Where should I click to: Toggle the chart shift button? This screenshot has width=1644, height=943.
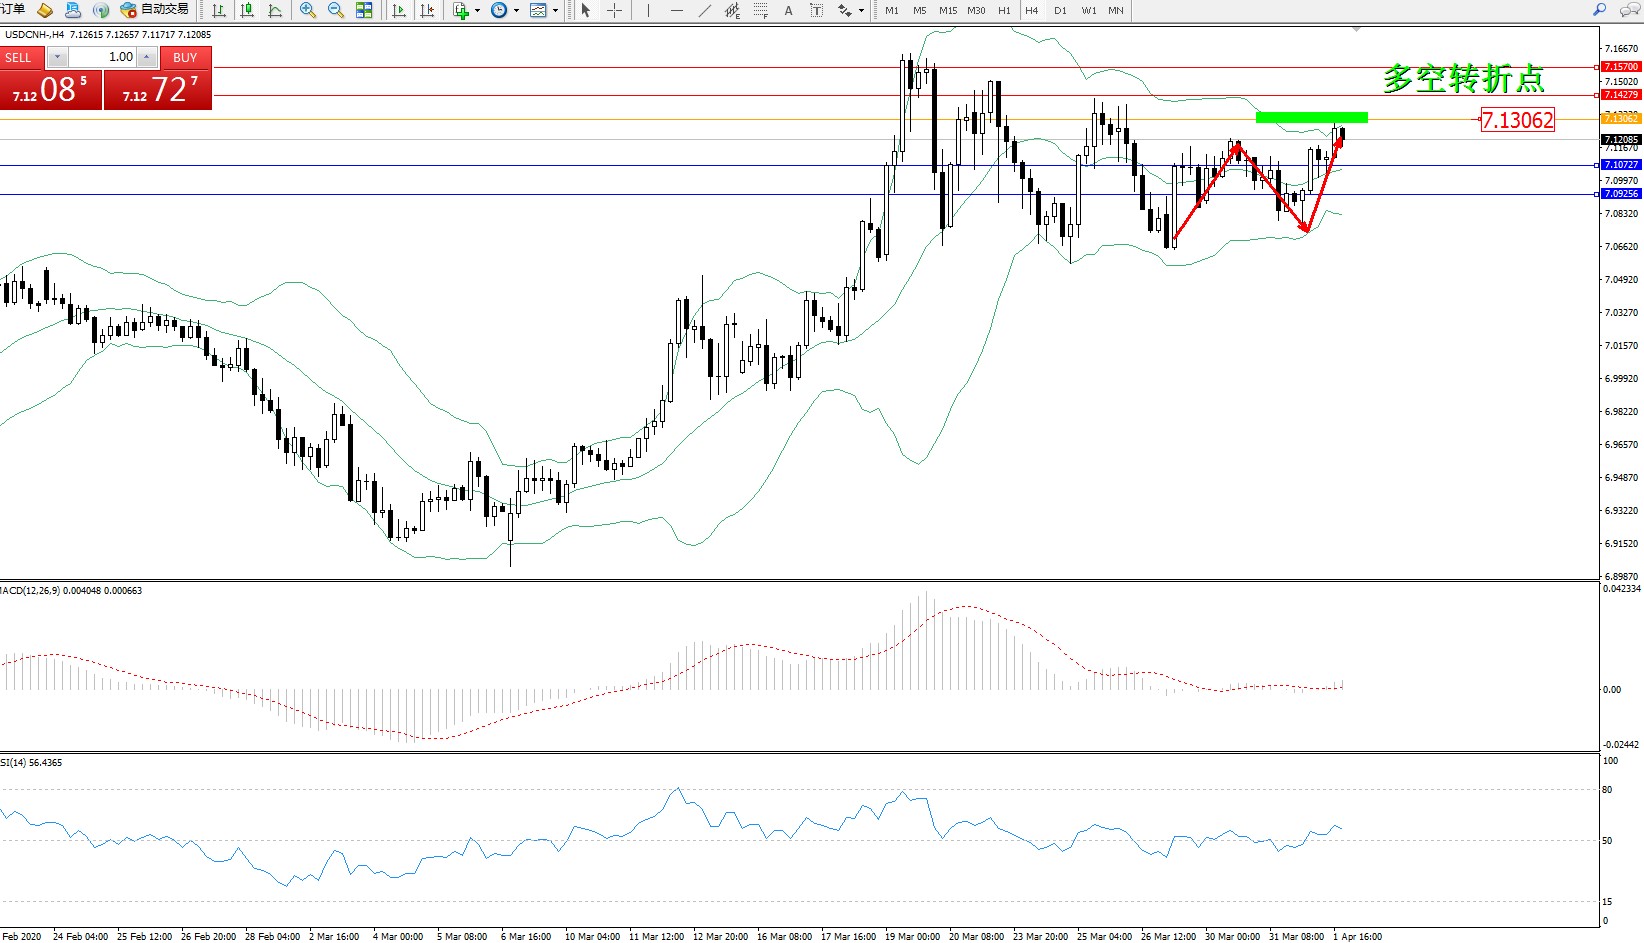427,10
